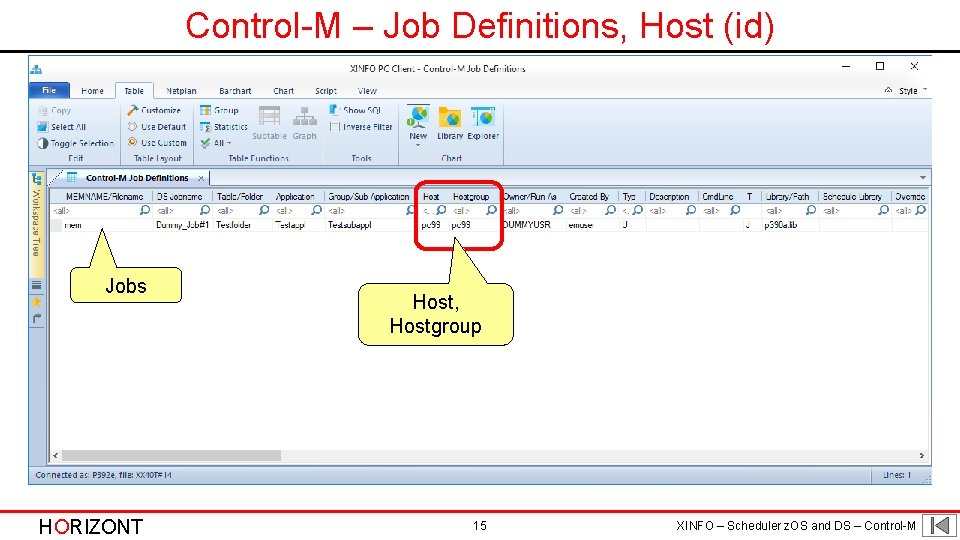Open the File menu
Image resolution: width=960 pixels, height=540 pixels.
[49, 90]
